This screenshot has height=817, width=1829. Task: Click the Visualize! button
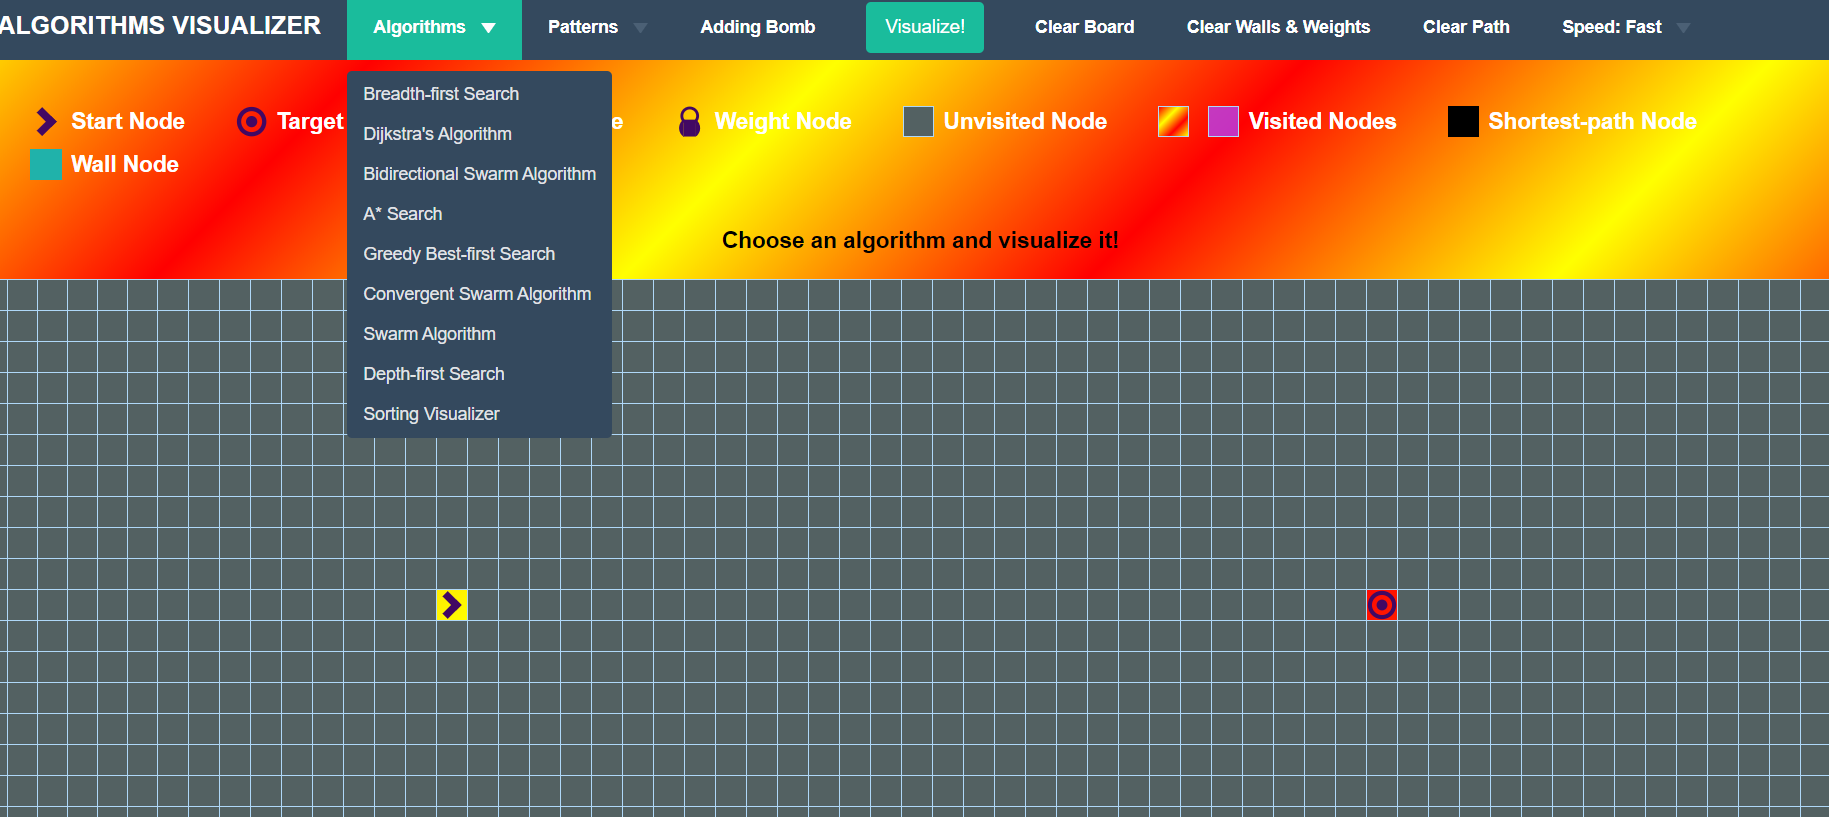pyautogui.click(x=925, y=27)
